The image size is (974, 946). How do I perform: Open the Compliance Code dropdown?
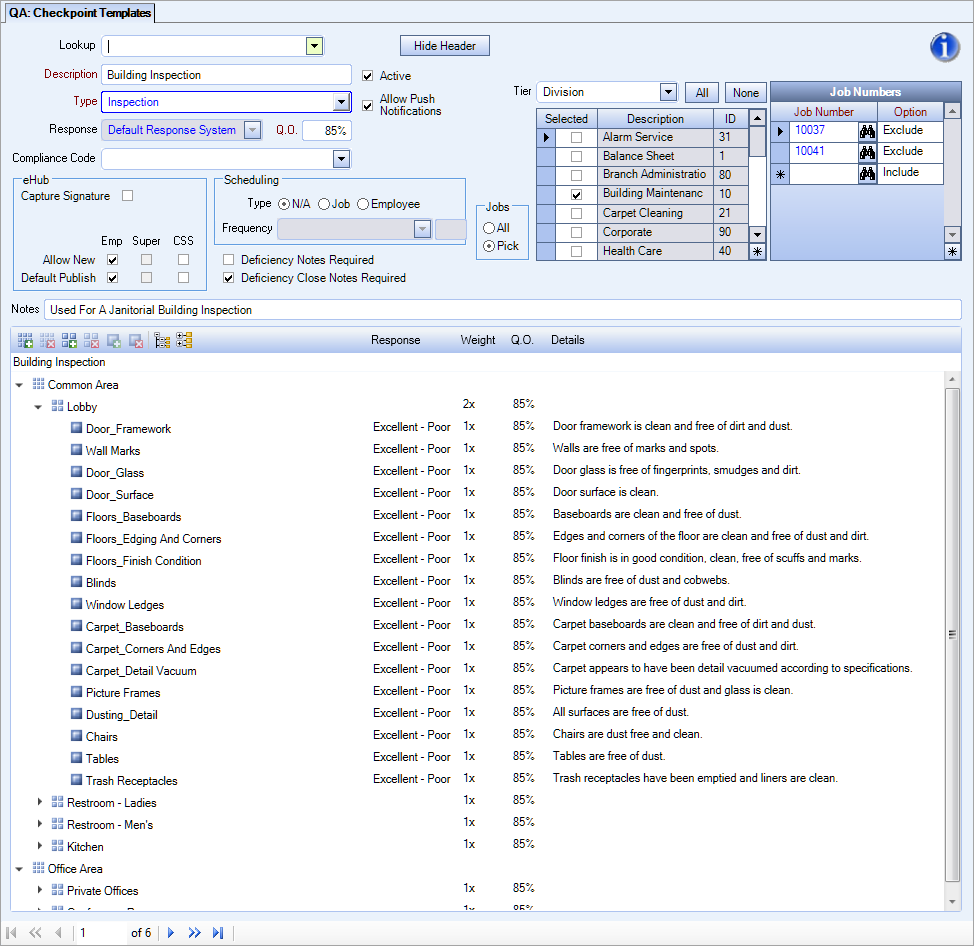click(x=341, y=158)
